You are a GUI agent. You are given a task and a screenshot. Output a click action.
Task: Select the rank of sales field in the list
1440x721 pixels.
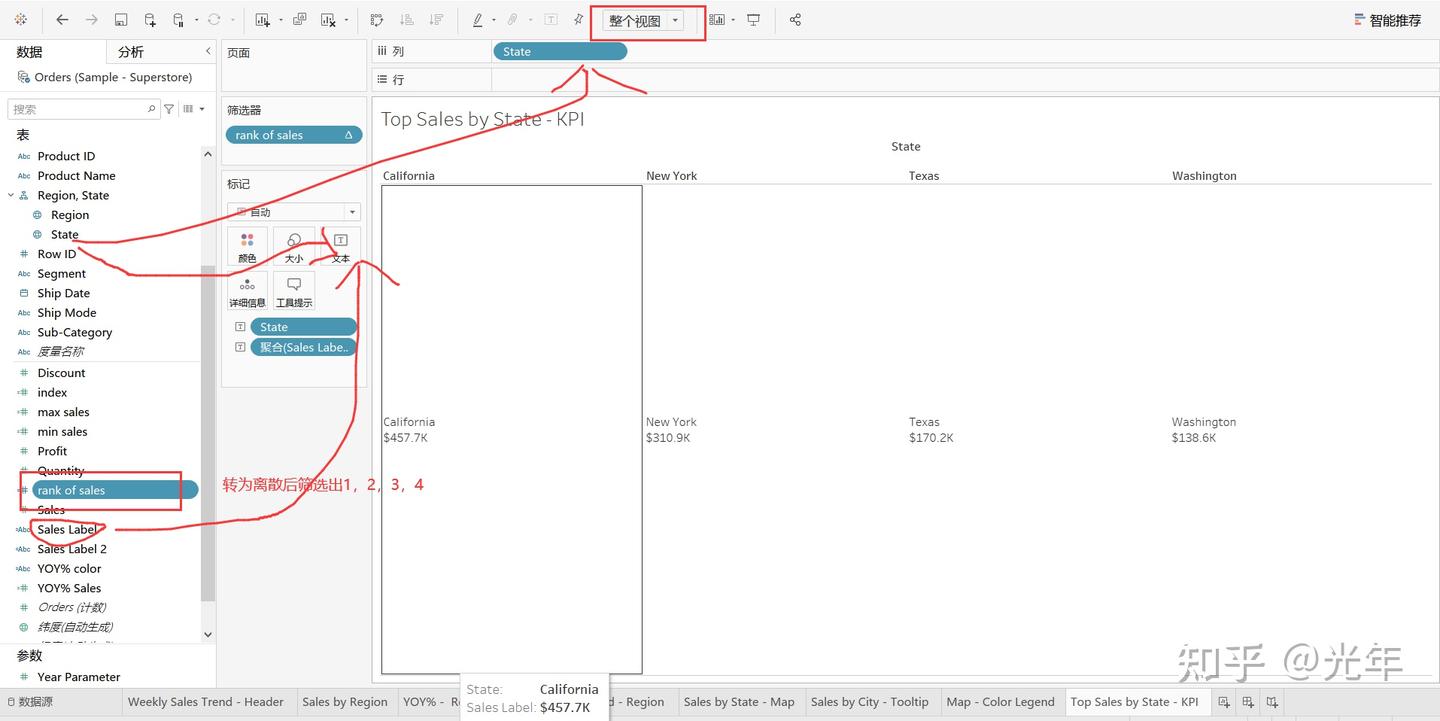(x=115, y=490)
